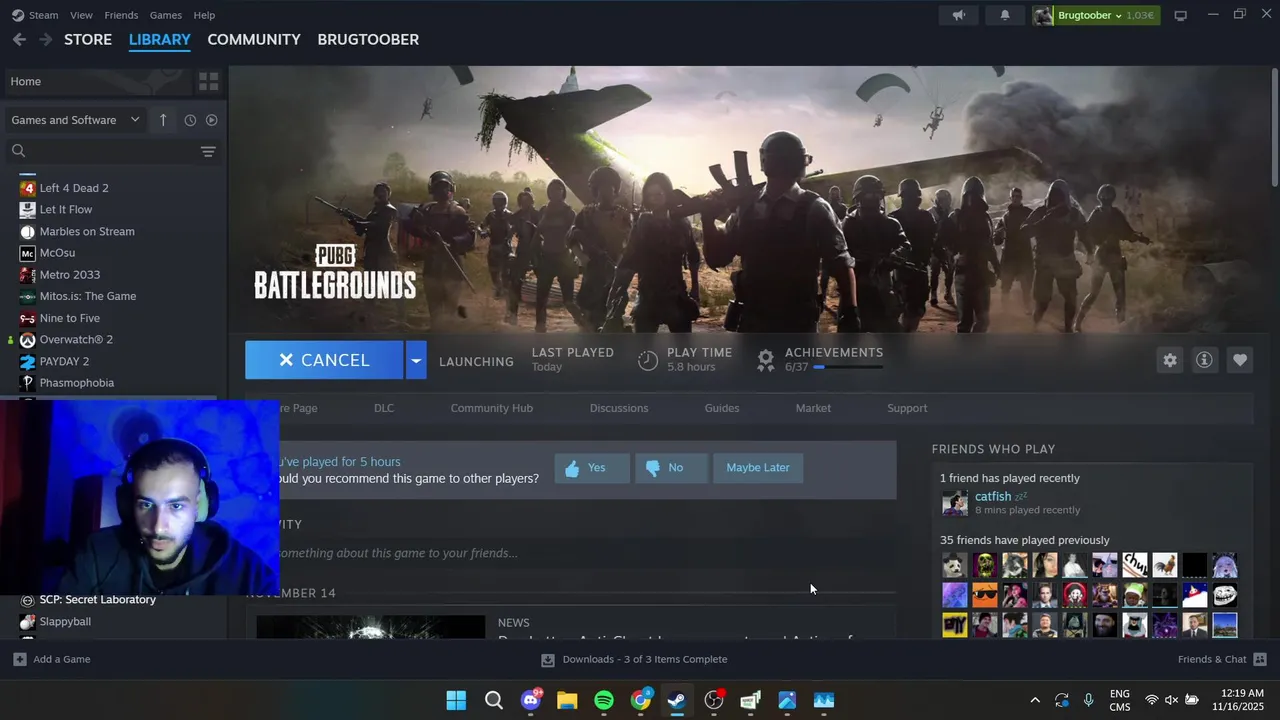Open the Help menu

coord(204,15)
